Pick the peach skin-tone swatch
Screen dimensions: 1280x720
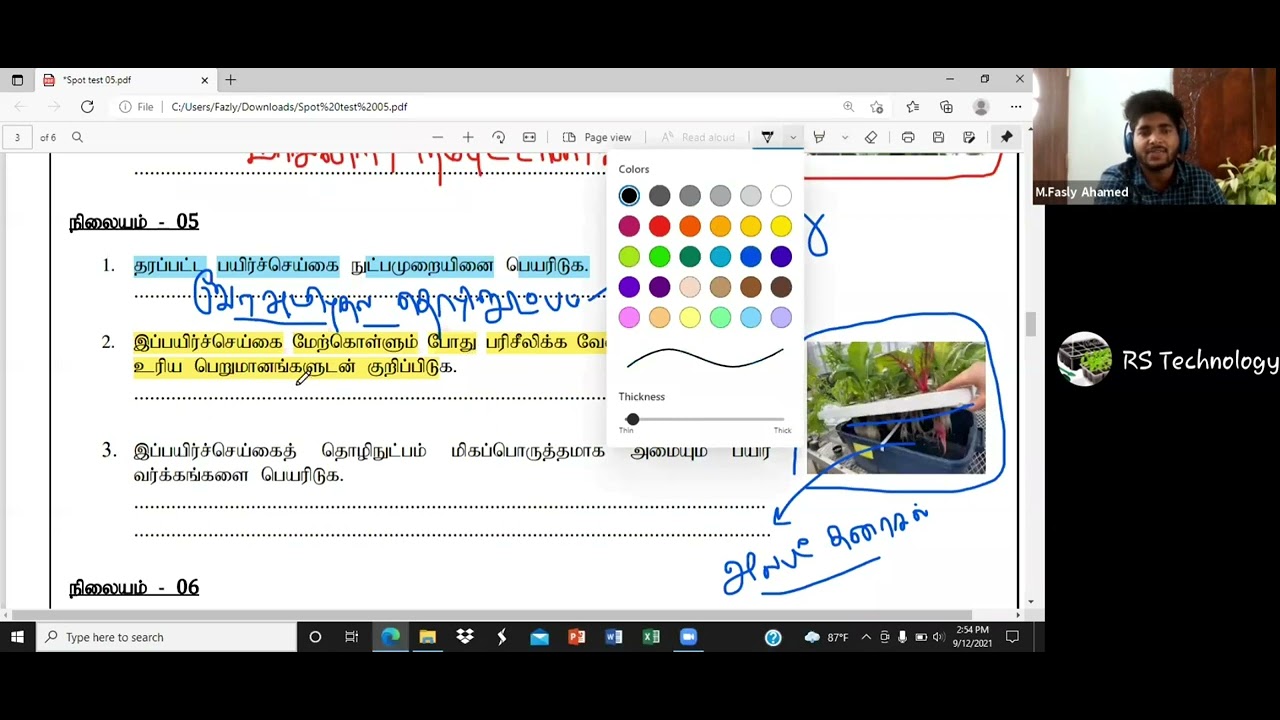tap(690, 287)
